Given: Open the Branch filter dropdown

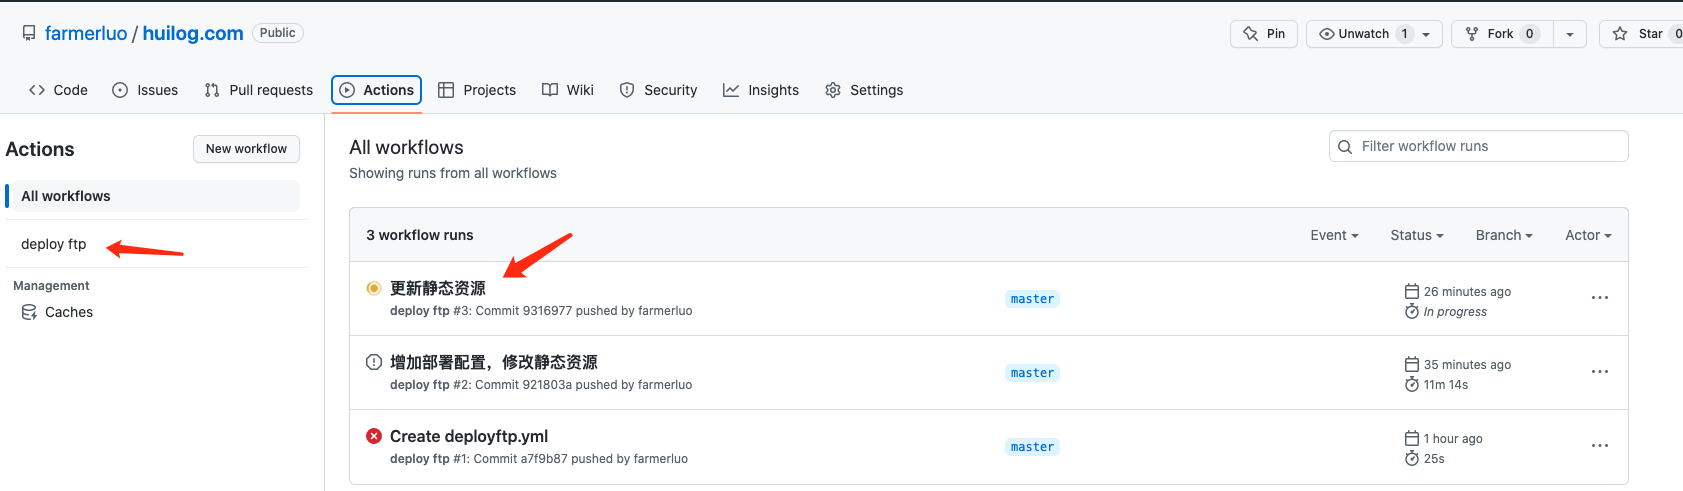Looking at the screenshot, I should pyautogui.click(x=1504, y=235).
